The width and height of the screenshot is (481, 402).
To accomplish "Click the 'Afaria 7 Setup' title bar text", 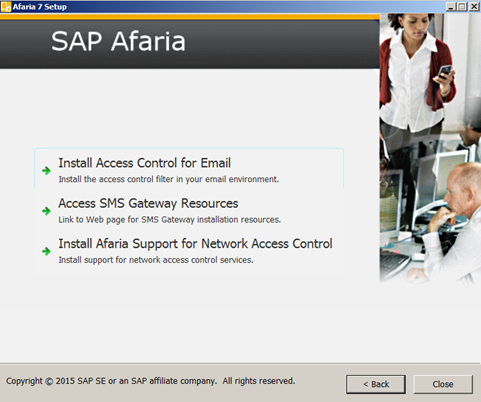I will [40, 7].
